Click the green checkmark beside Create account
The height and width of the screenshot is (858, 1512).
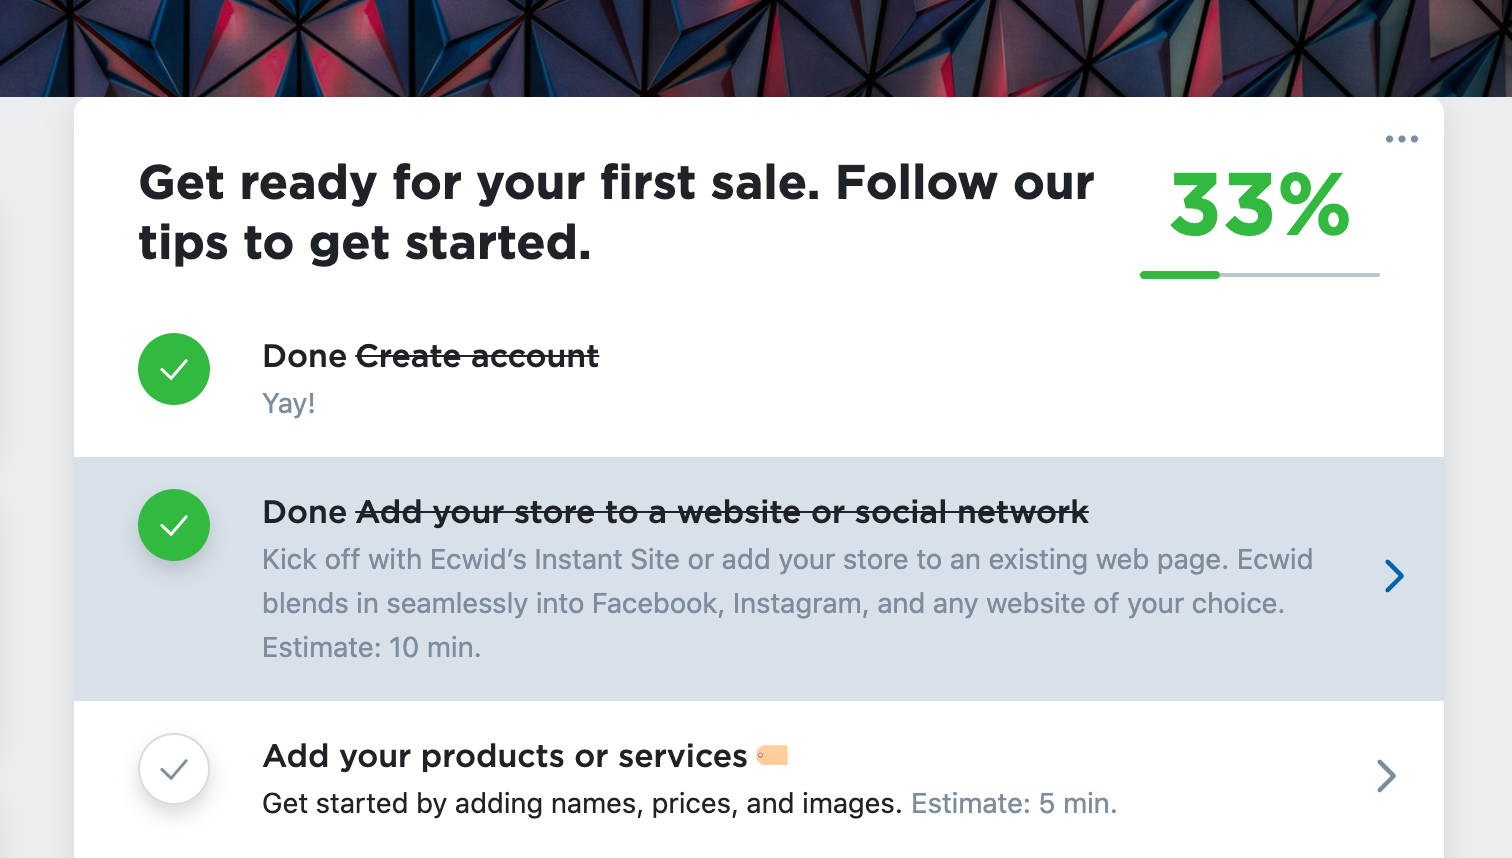[x=174, y=369]
